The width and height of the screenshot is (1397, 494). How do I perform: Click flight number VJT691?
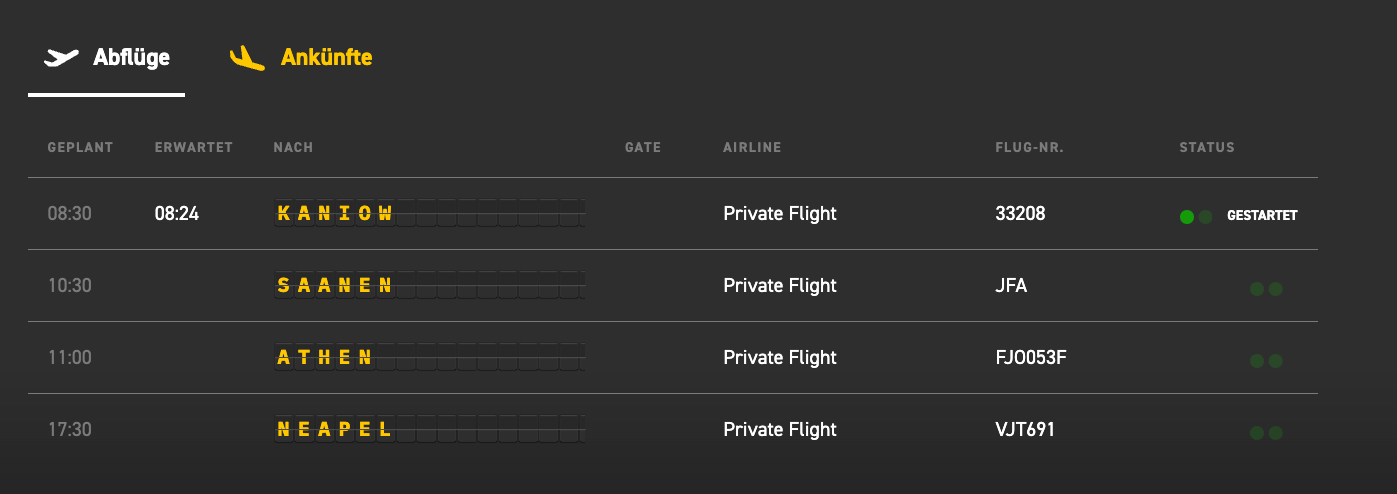(x=1025, y=429)
